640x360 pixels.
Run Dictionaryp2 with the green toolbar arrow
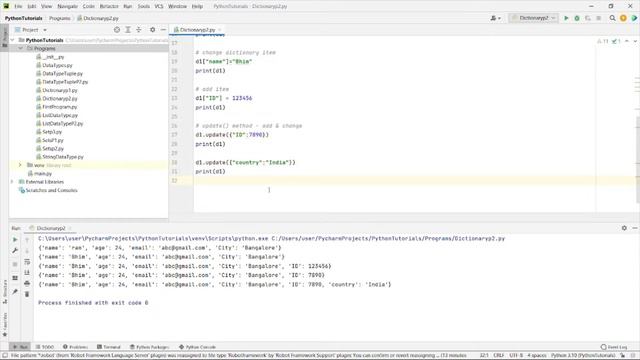coord(566,18)
